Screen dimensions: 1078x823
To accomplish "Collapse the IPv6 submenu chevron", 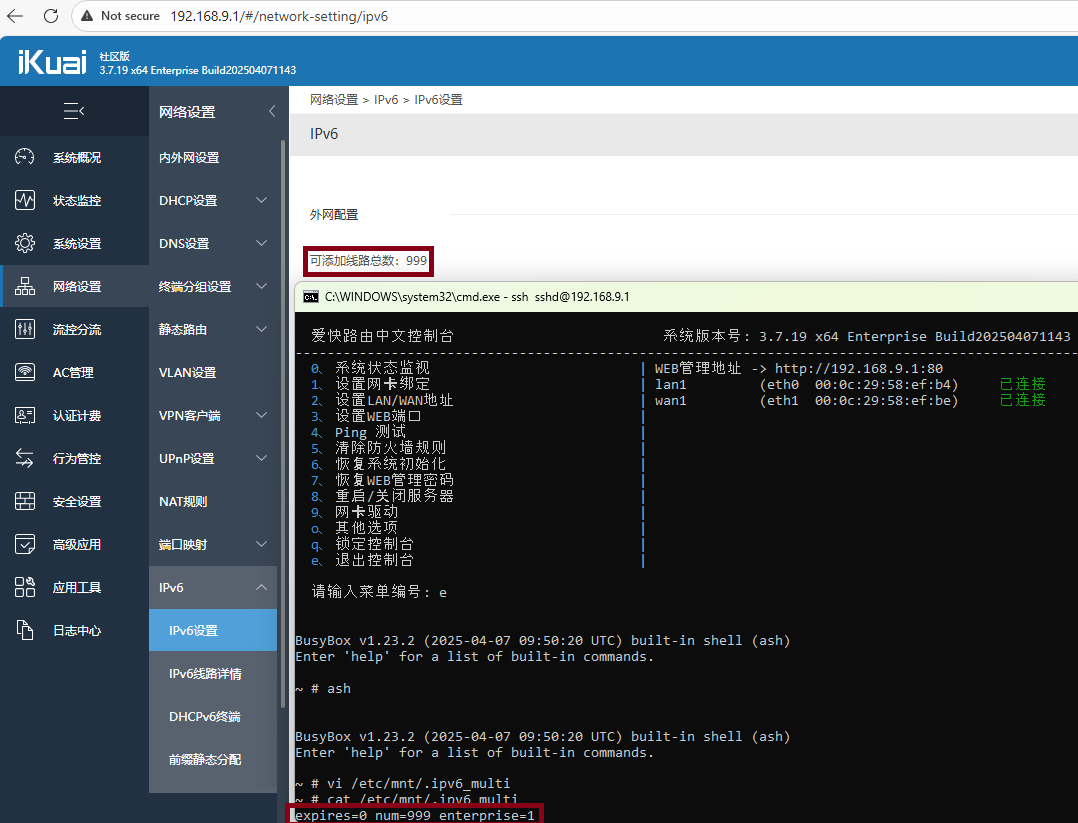I will [261, 587].
